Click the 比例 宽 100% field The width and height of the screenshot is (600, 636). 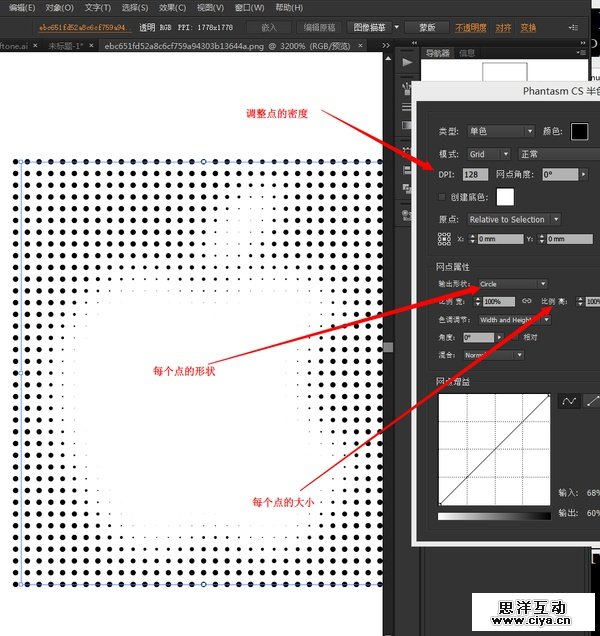(x=499, y=301)
